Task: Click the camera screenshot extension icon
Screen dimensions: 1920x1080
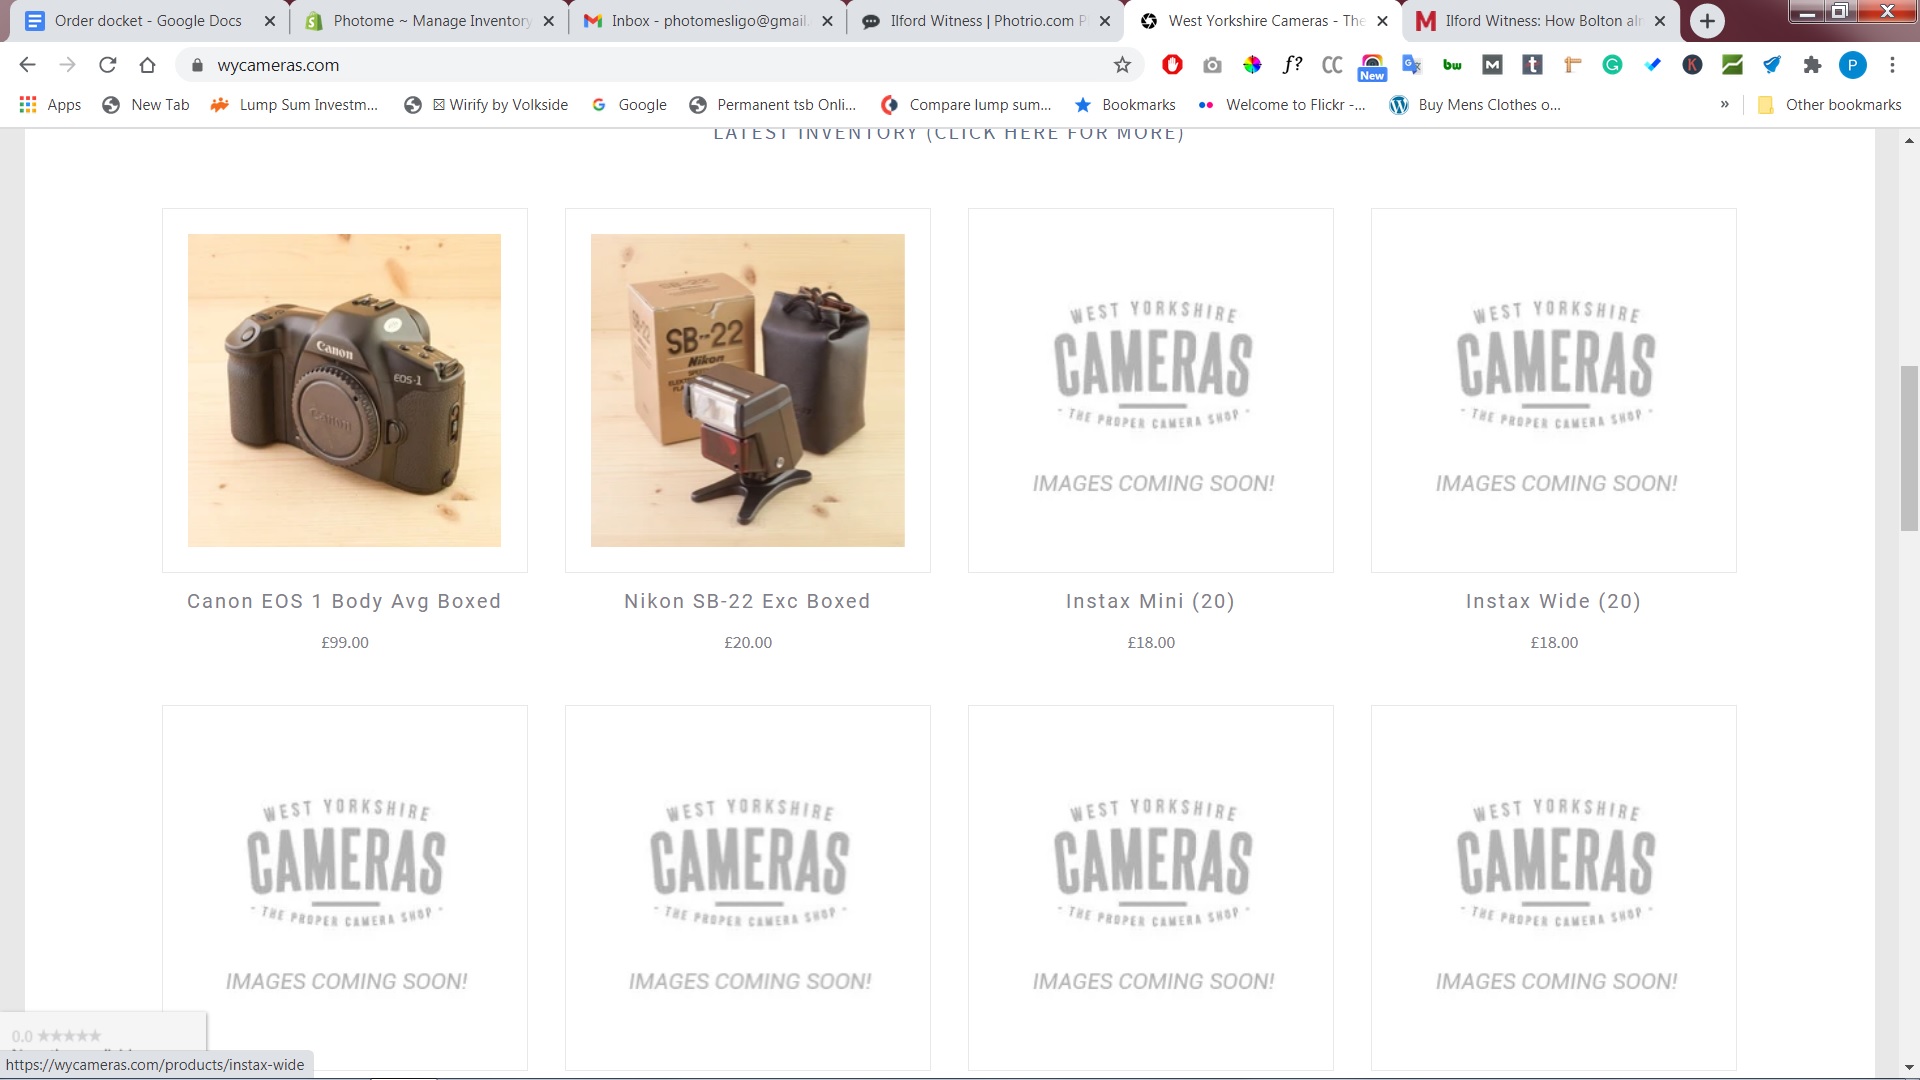Action: [x=1212, y=65]
